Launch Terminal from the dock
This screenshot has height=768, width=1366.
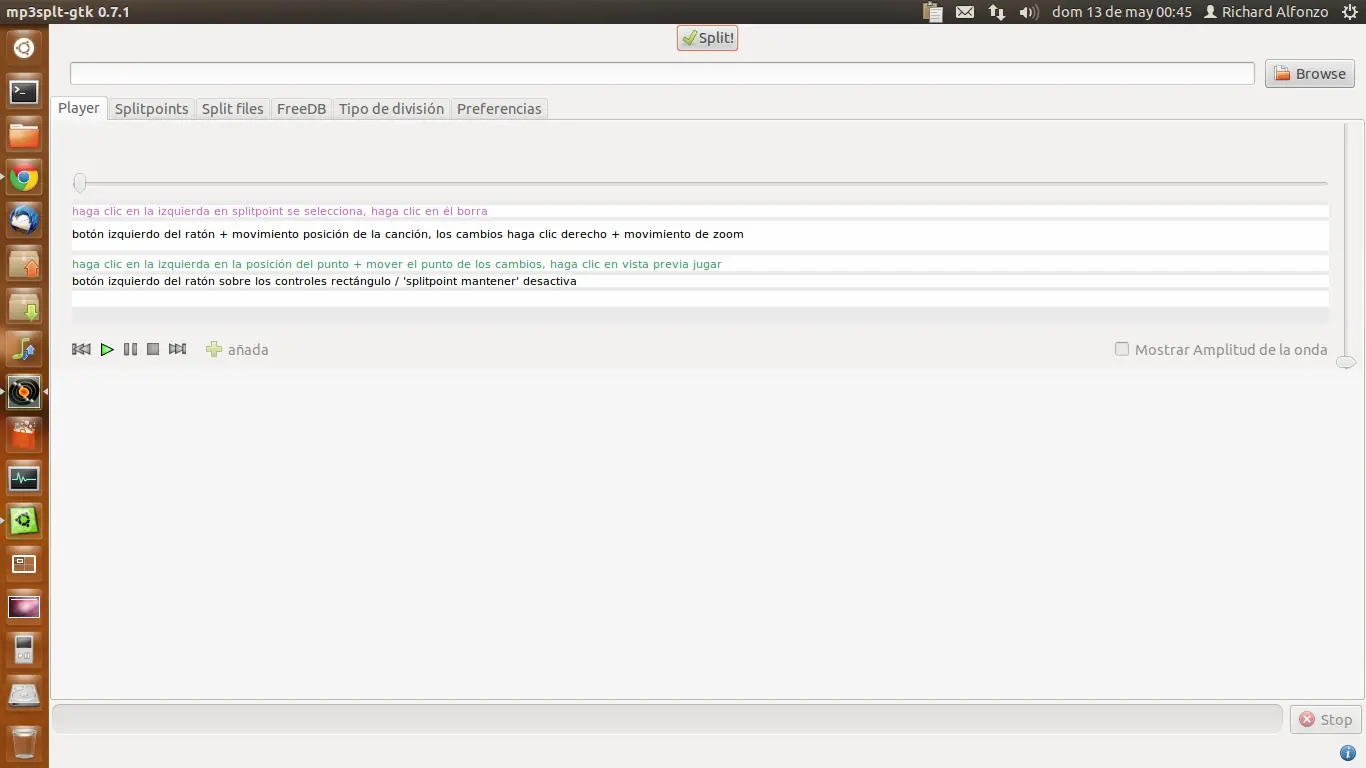click(24, 92)
